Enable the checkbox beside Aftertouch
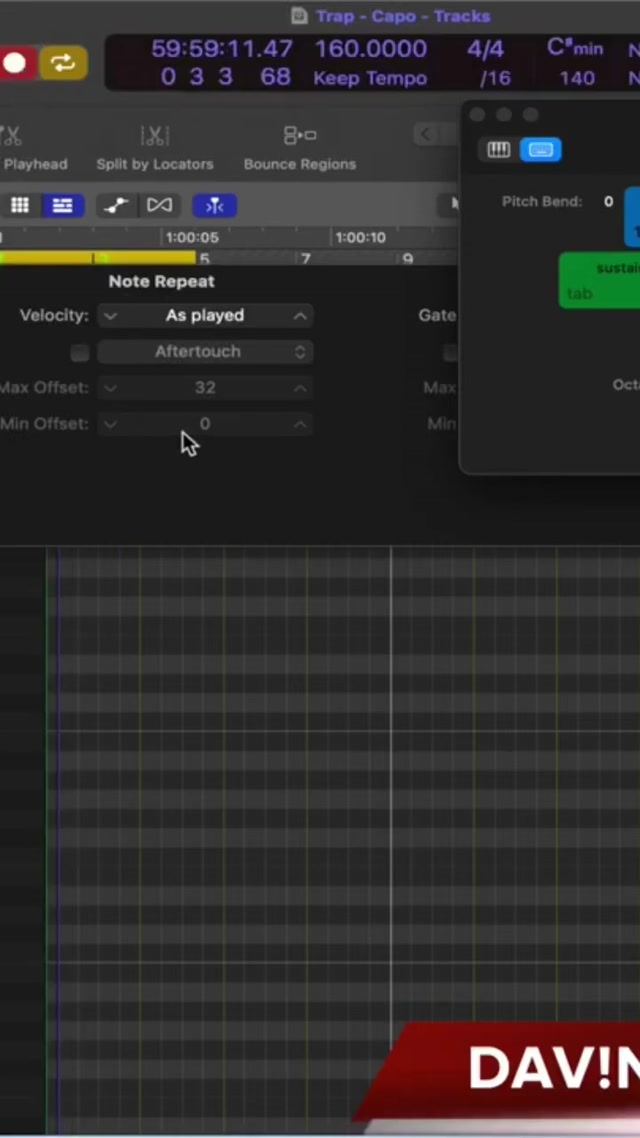Viewport: 640px width, 1138px height. [80, 352]
